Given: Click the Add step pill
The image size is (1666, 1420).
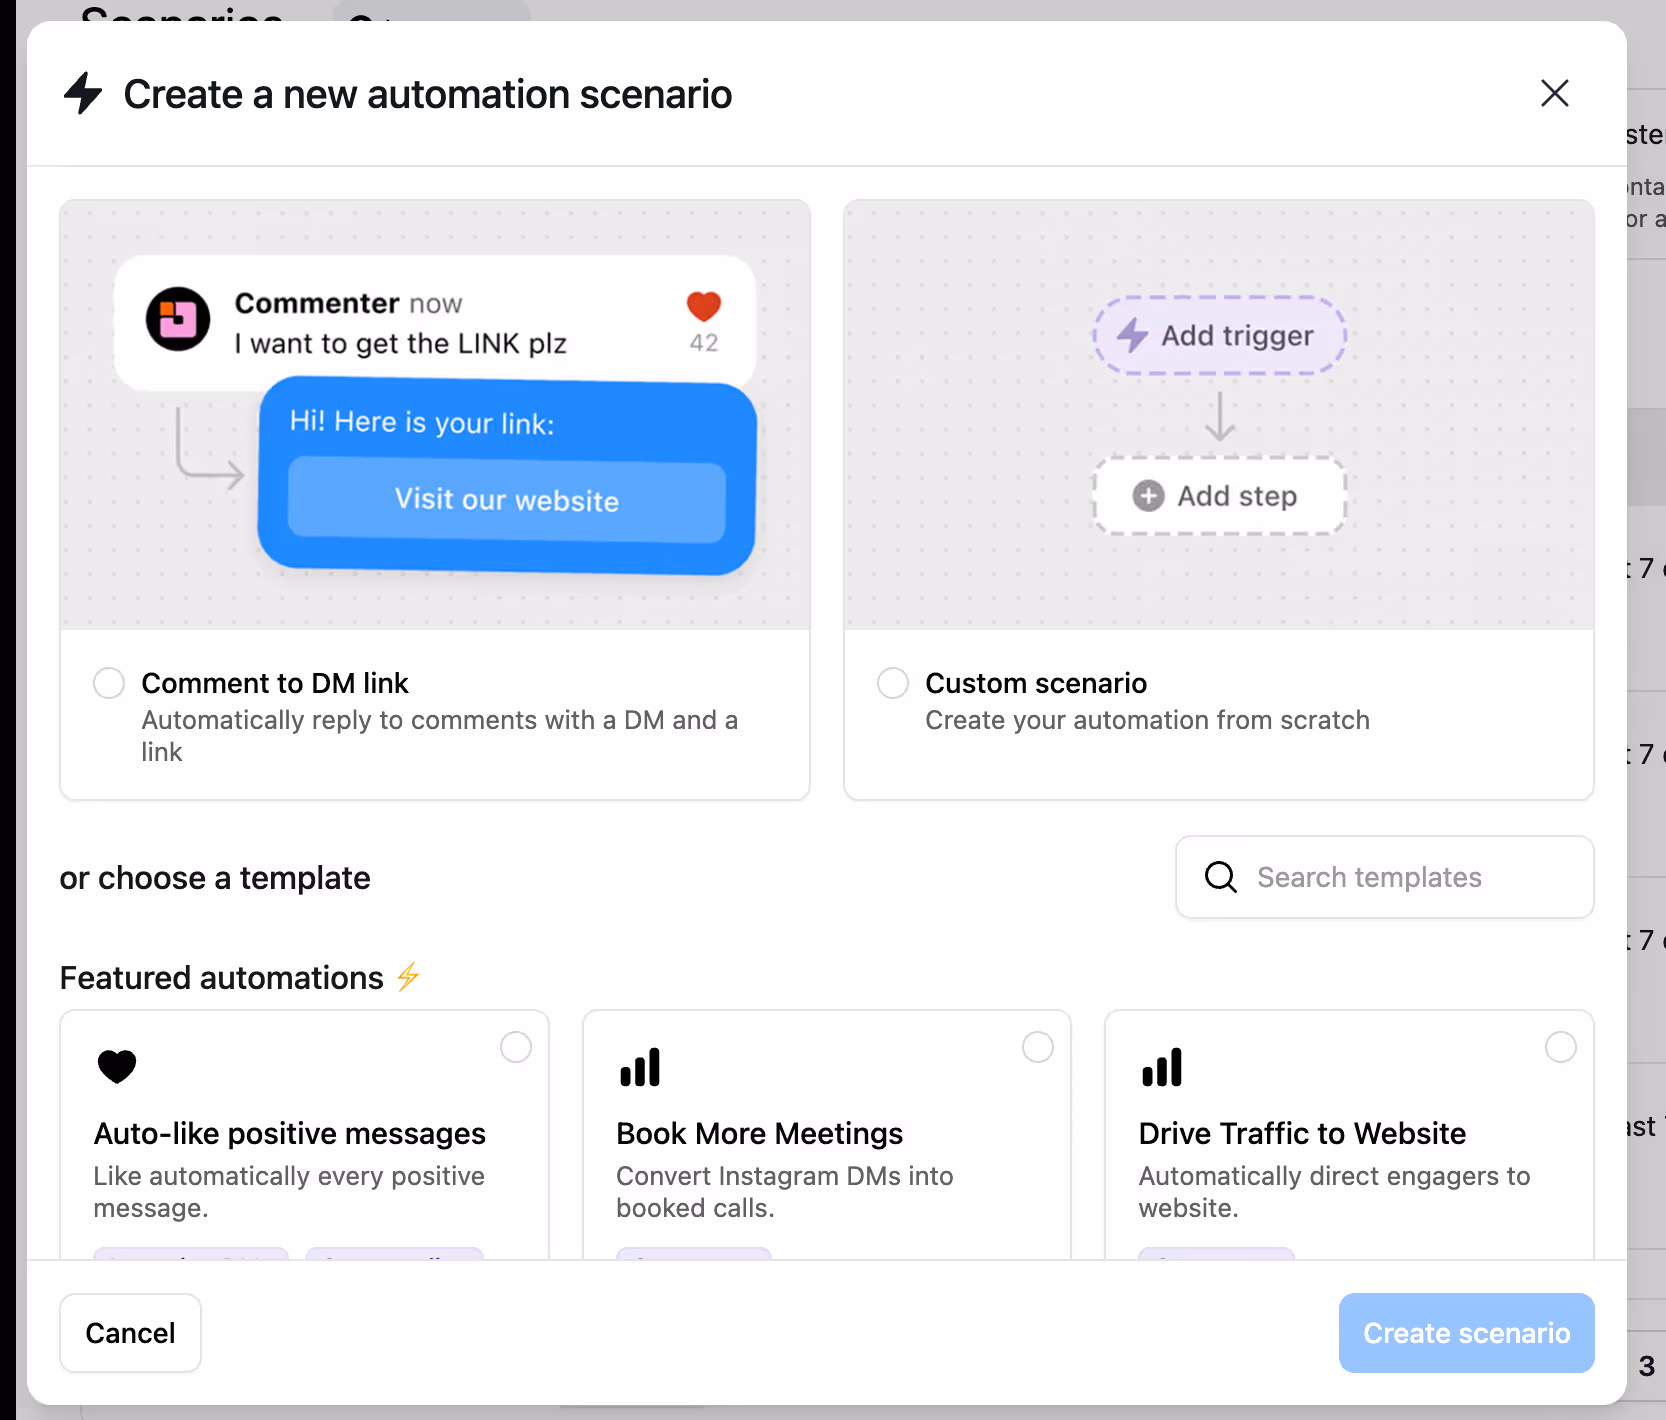Looking at the screenshot, I should [x=1219, y=495].
